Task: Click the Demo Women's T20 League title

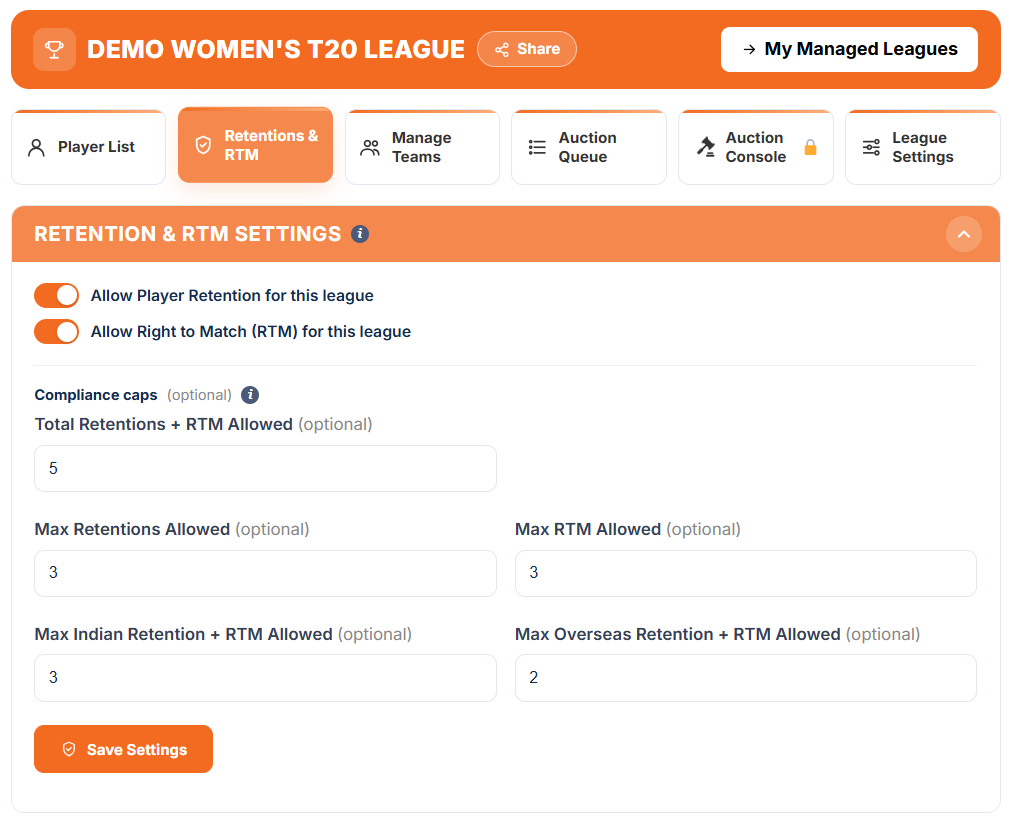Action: click(x=276, y=49)
